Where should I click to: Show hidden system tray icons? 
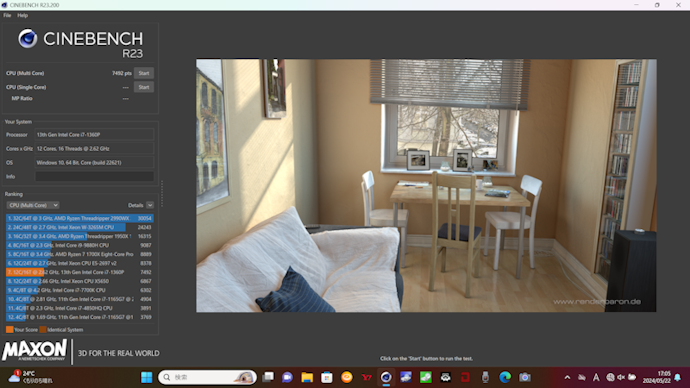coord(567,377)
